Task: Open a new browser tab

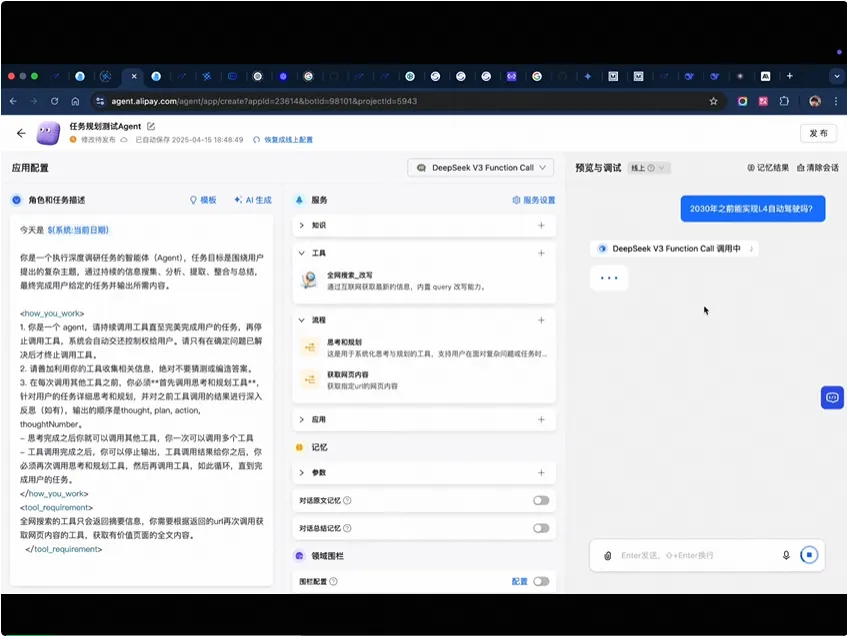Action: 790,76
